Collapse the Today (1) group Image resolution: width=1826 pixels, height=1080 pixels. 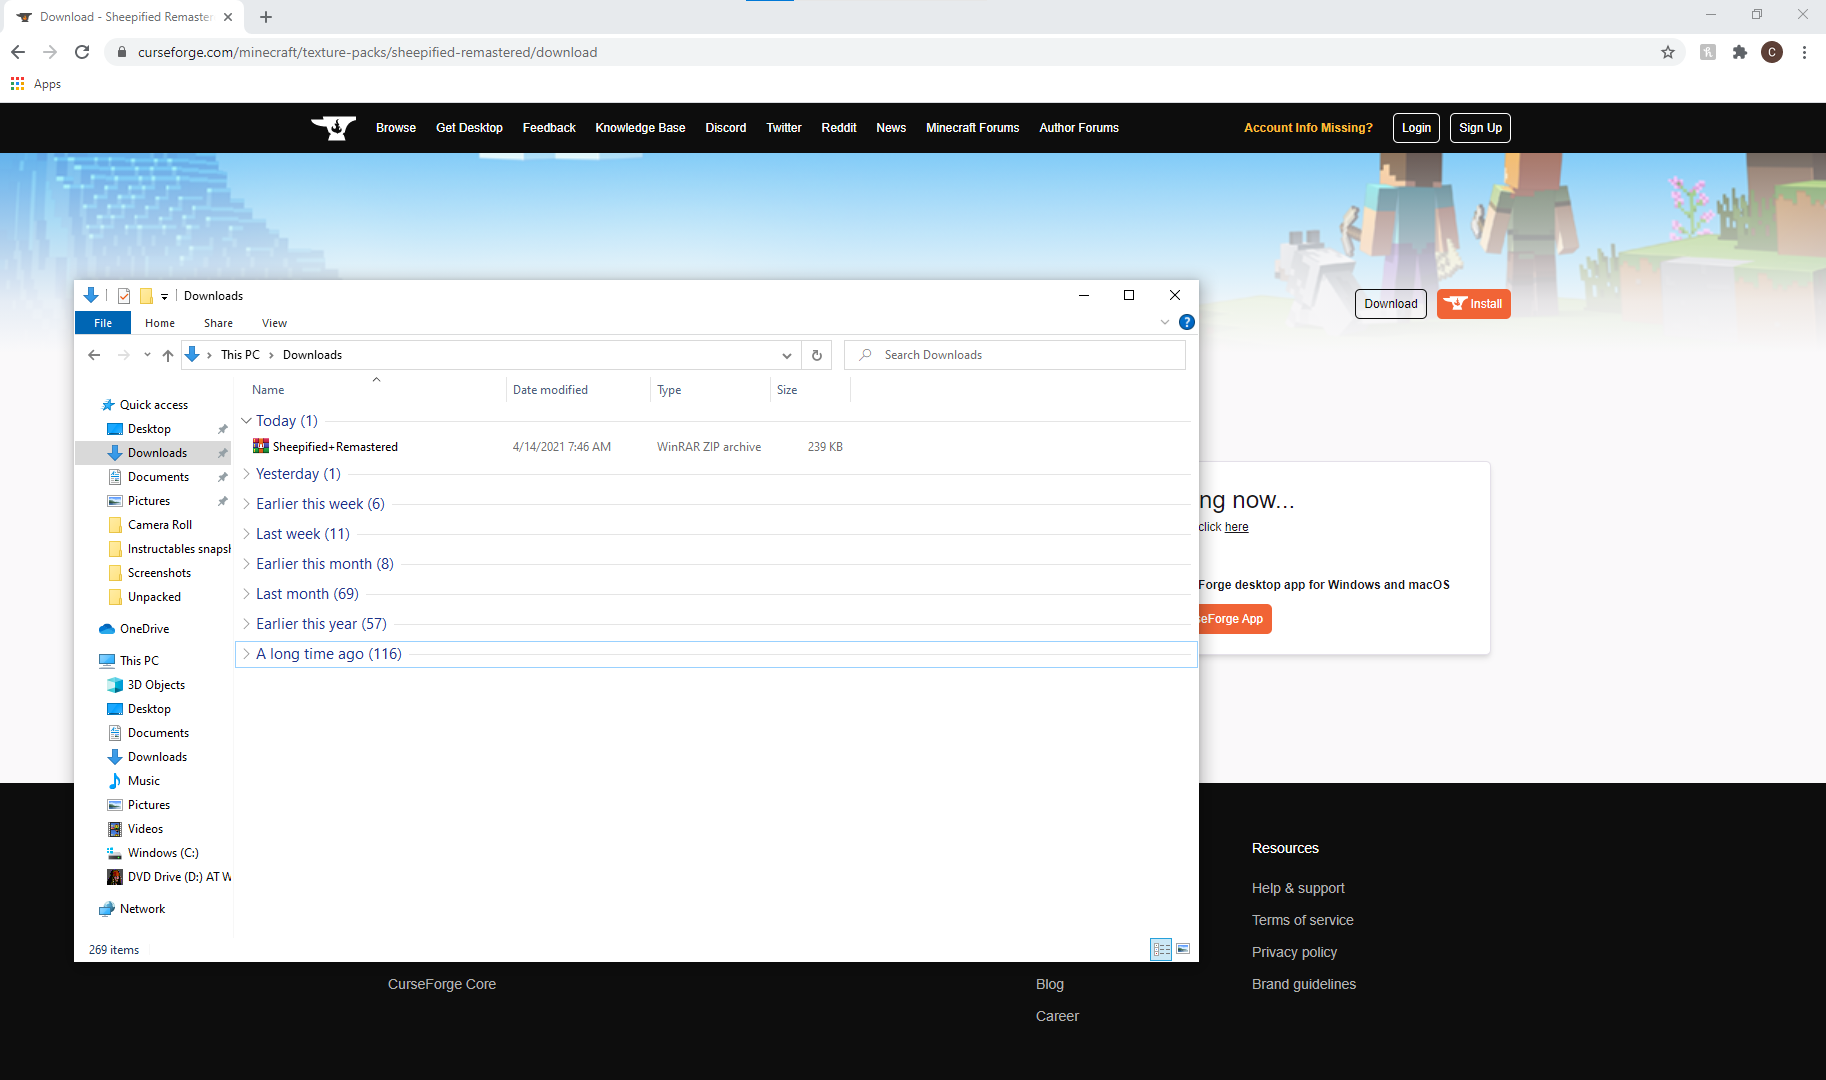[x=247, y=420]
